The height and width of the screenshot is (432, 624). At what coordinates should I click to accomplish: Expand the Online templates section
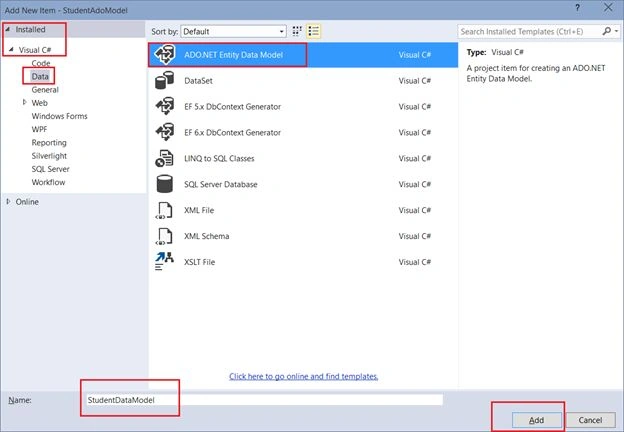[8, 202]
